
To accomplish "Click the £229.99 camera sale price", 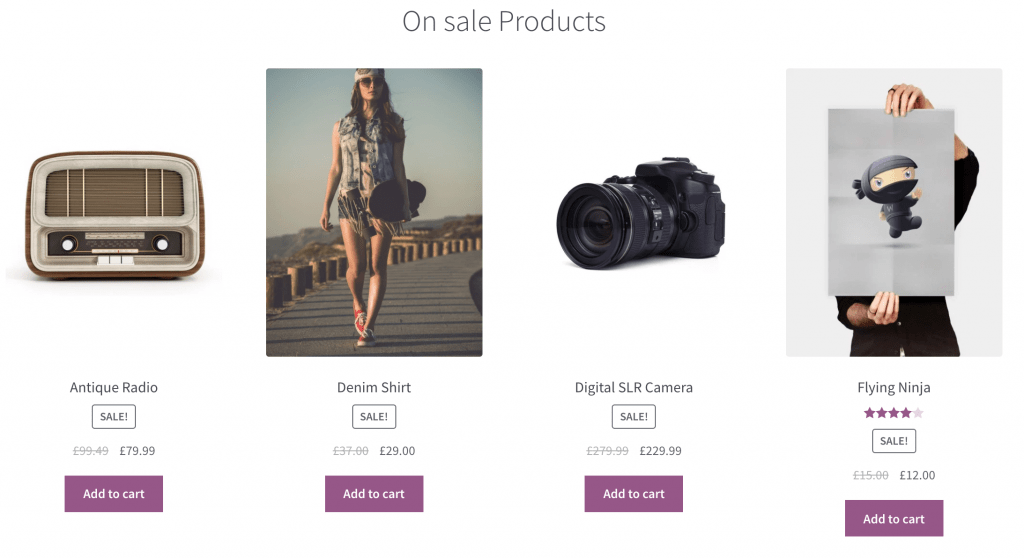I will (x=660, y=451).
